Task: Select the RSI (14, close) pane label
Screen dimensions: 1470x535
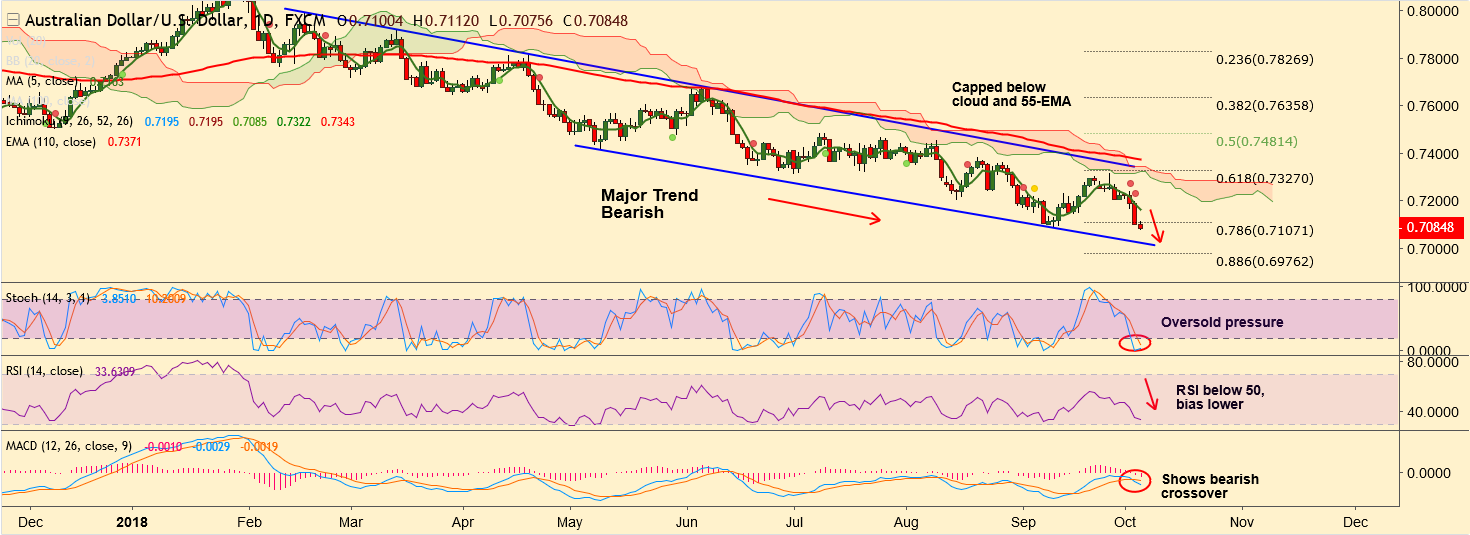Action: pyautogui.click(x=44, y=370)
